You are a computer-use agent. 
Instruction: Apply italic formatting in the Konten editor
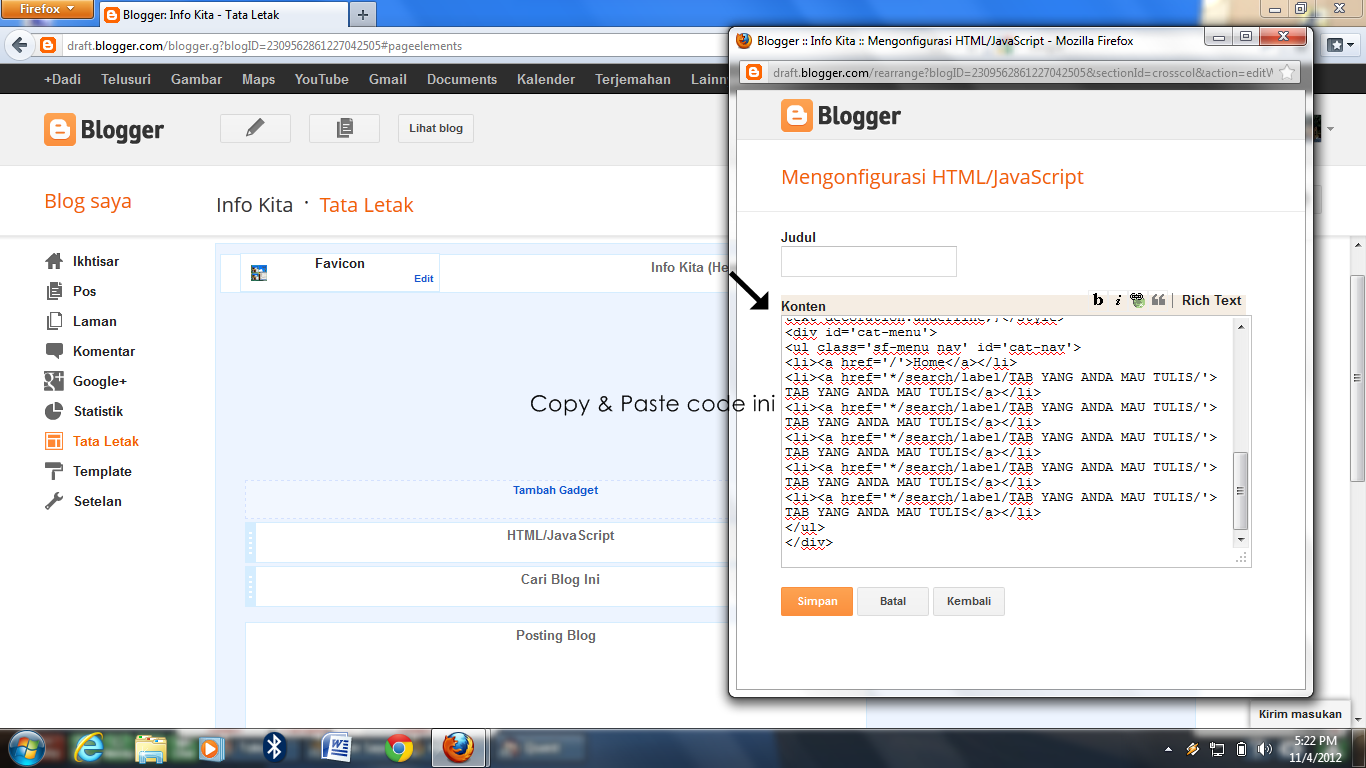point(1118,300)
